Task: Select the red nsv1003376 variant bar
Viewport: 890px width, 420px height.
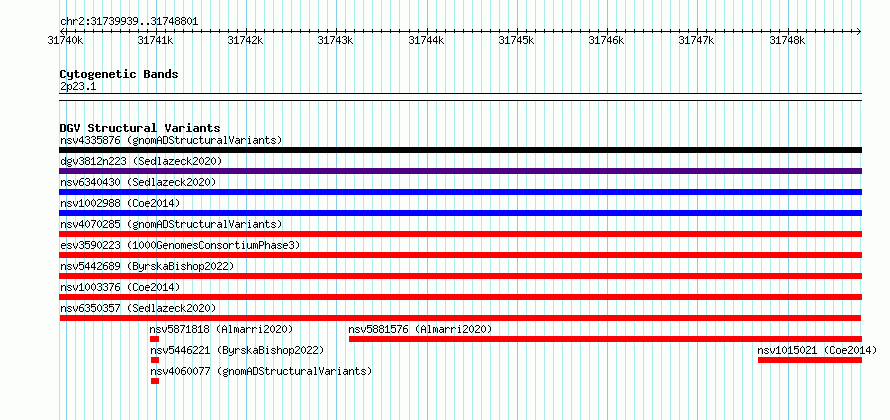Action: pos(460,297)
